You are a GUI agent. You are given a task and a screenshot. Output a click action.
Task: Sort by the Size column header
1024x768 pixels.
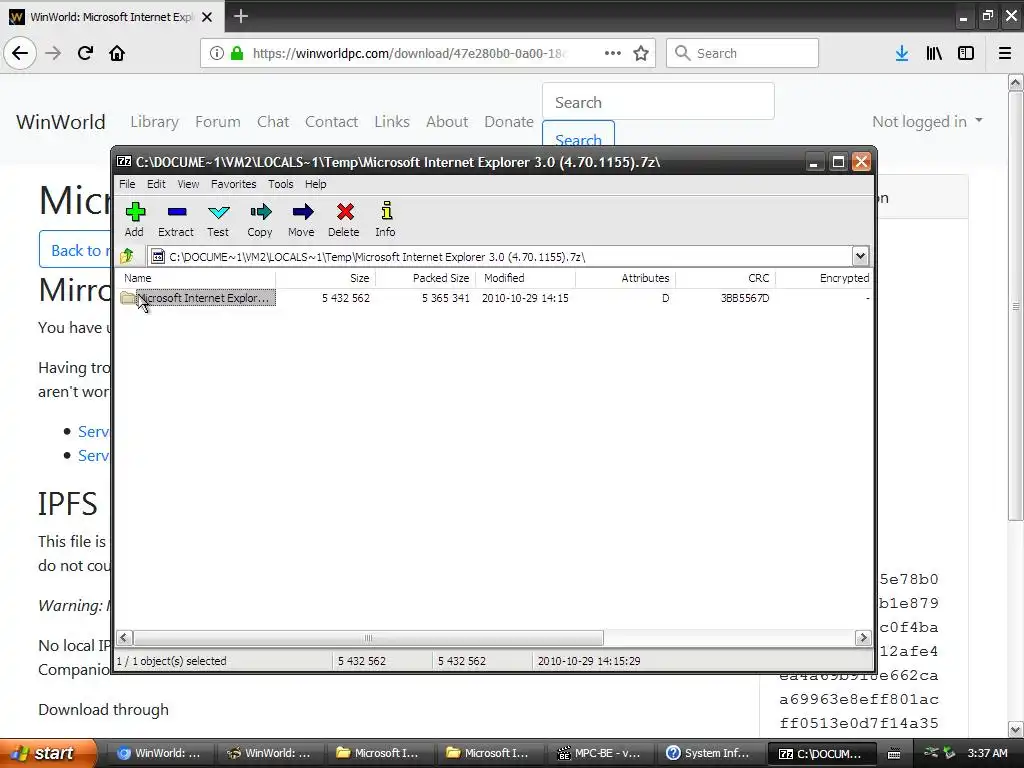tap(325, 278)
